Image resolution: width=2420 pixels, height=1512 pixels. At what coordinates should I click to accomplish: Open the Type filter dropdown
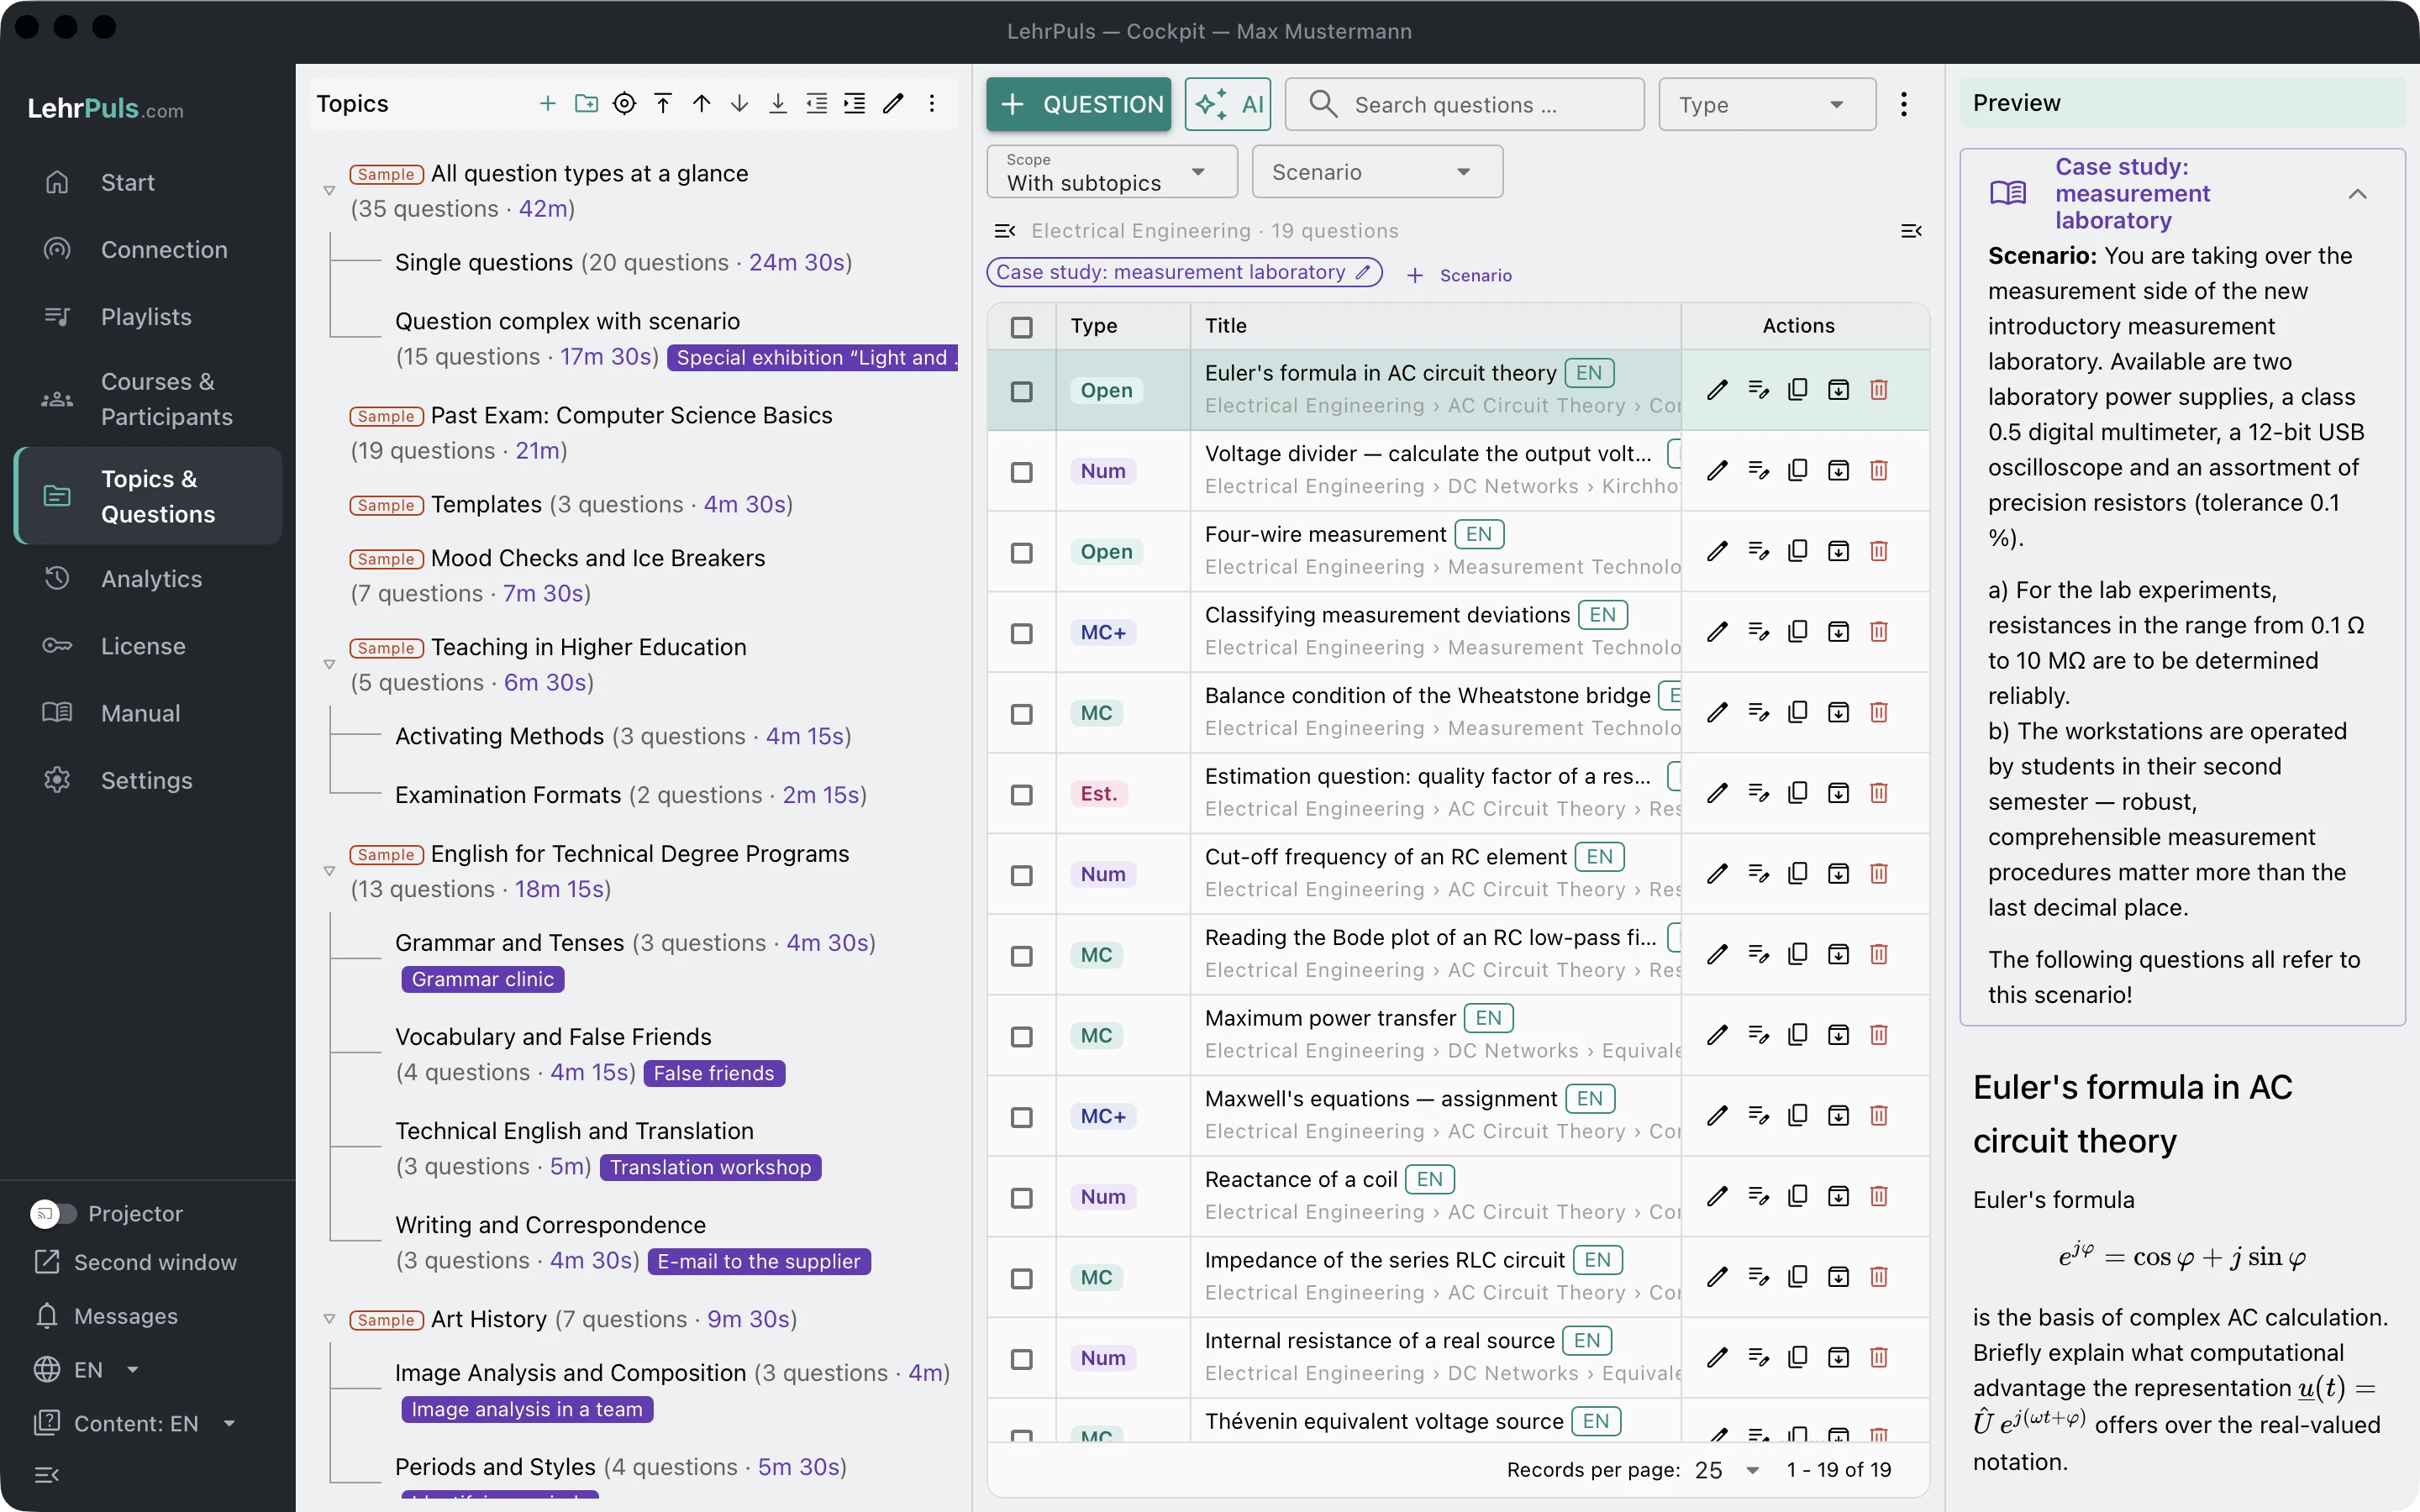click(x=1766, y=104)
